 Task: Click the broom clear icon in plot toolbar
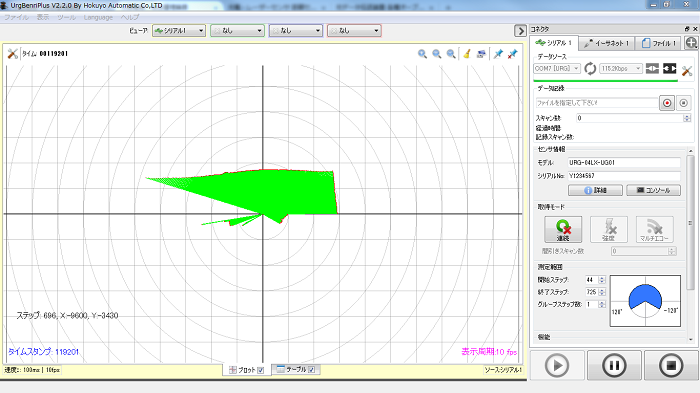point(467,54)
